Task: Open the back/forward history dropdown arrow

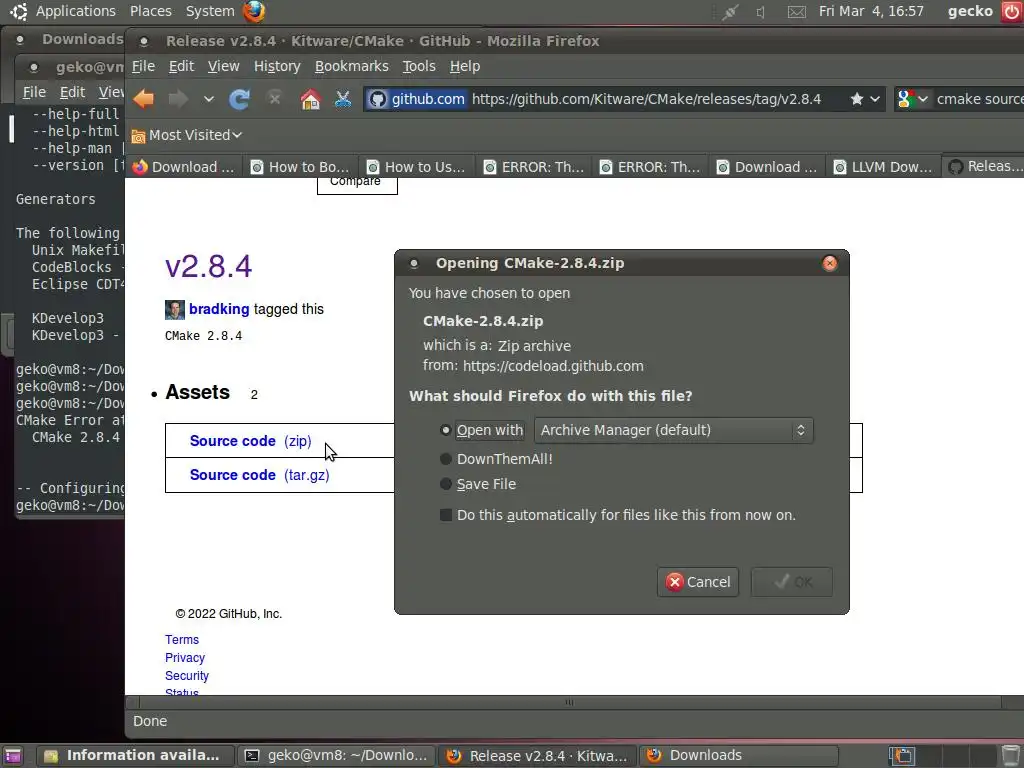Action: click(x=208, y=99)
